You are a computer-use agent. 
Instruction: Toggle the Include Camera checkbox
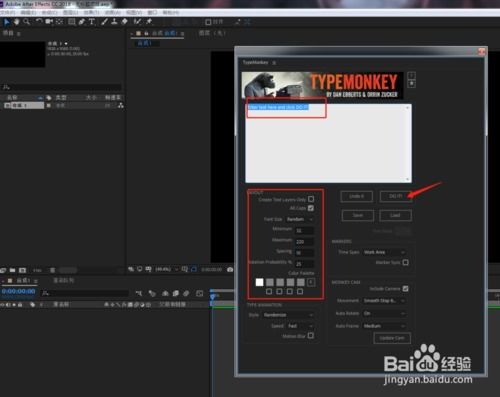point(405,288)
